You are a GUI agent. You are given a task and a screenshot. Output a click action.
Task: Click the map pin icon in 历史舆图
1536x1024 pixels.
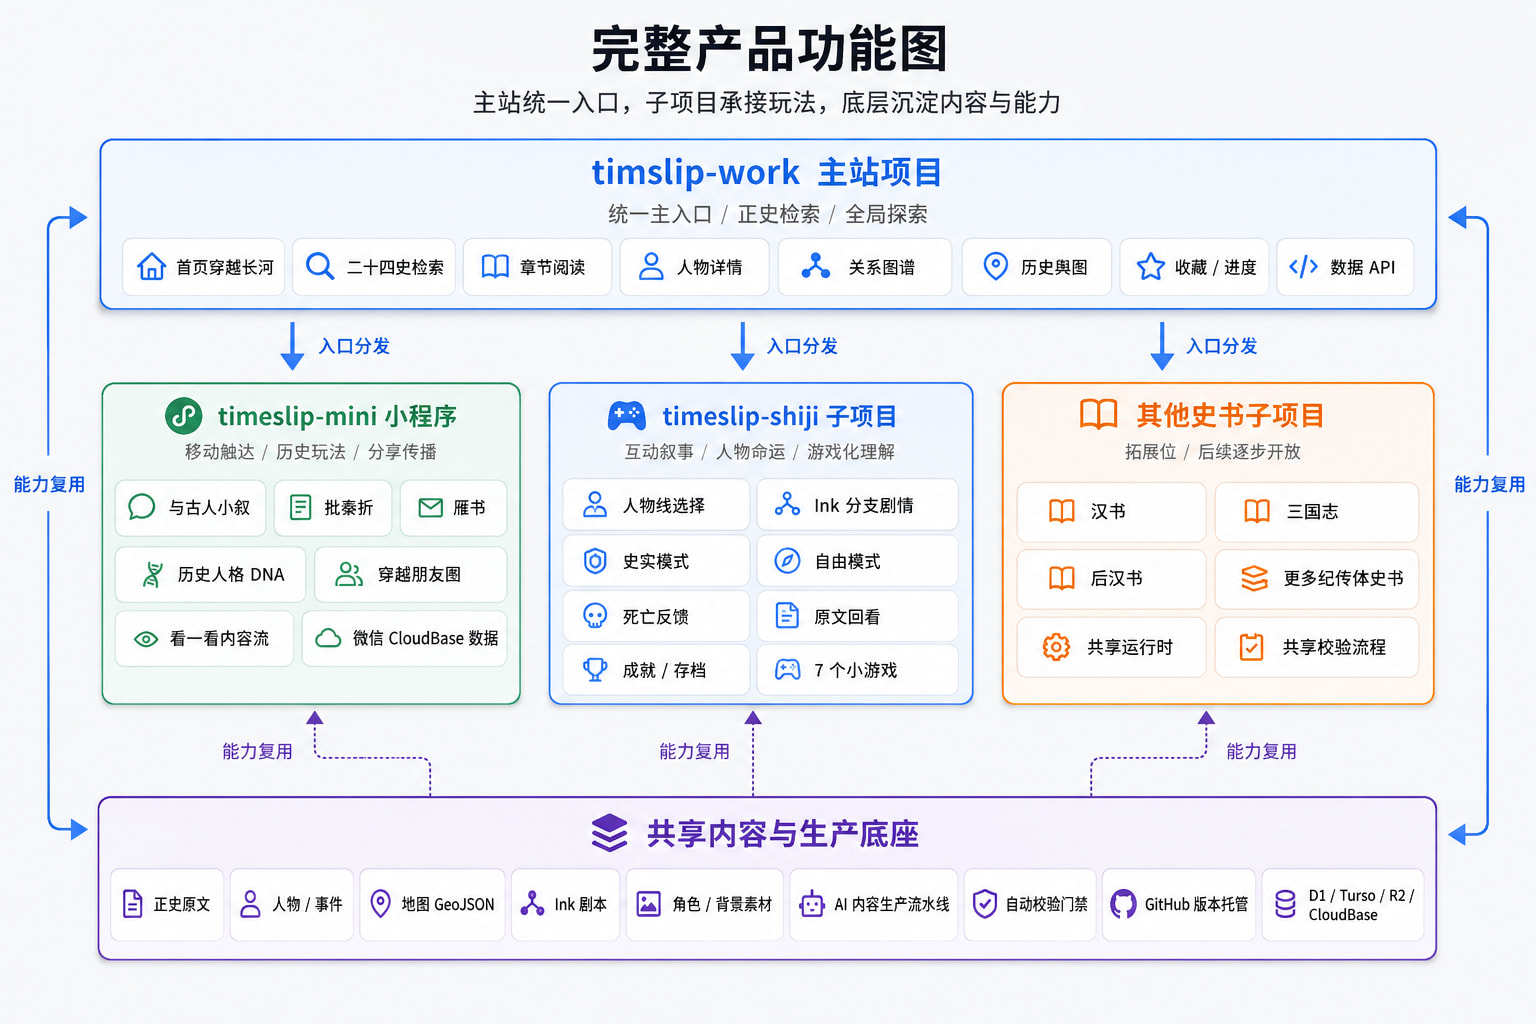click(x=995, y=267)
